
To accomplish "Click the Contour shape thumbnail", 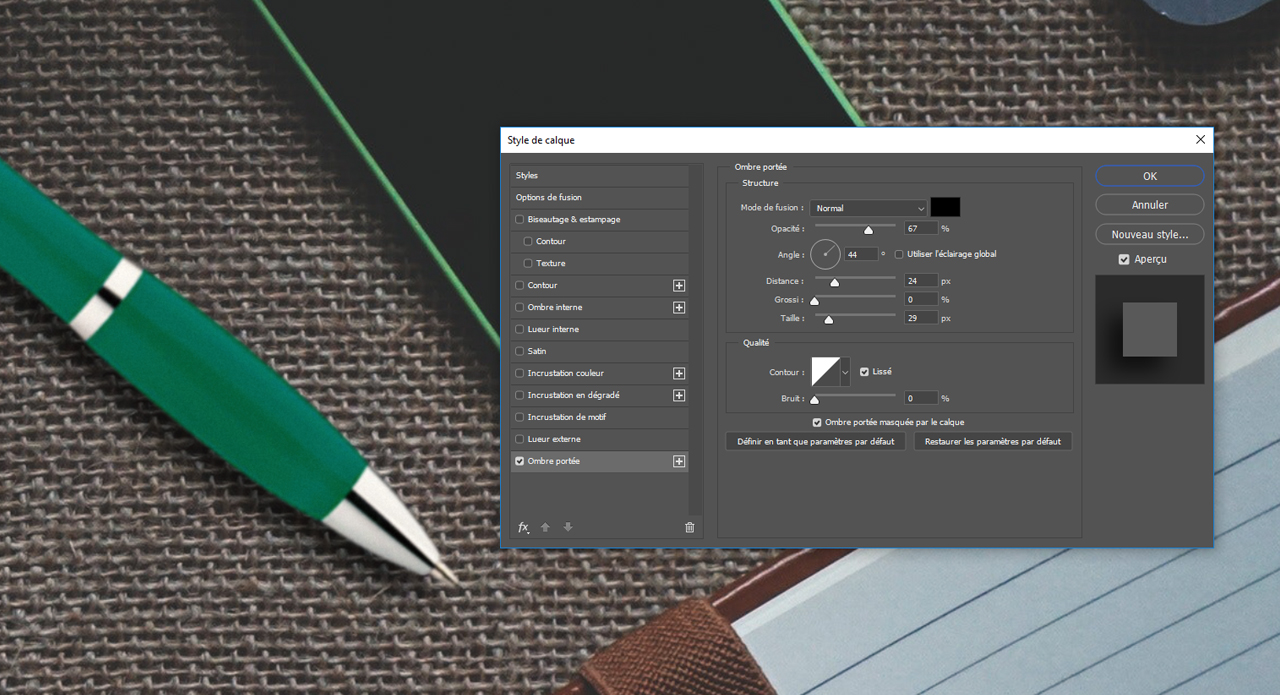I will 825,372.
